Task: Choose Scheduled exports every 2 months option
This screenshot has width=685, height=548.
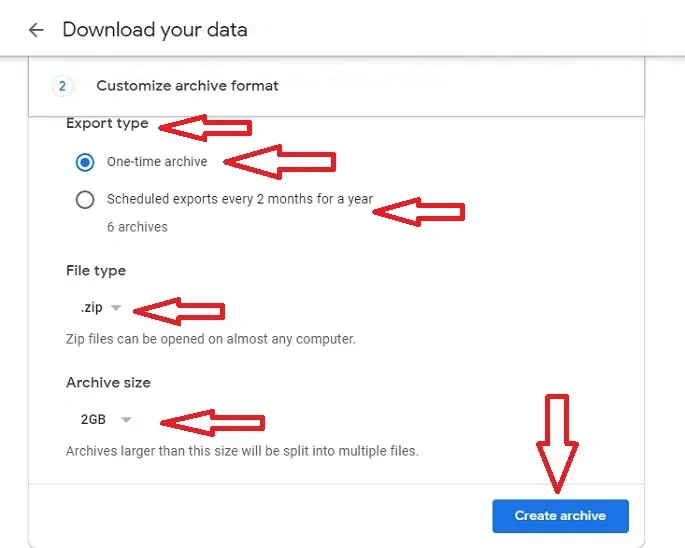Action: point(86,199)
